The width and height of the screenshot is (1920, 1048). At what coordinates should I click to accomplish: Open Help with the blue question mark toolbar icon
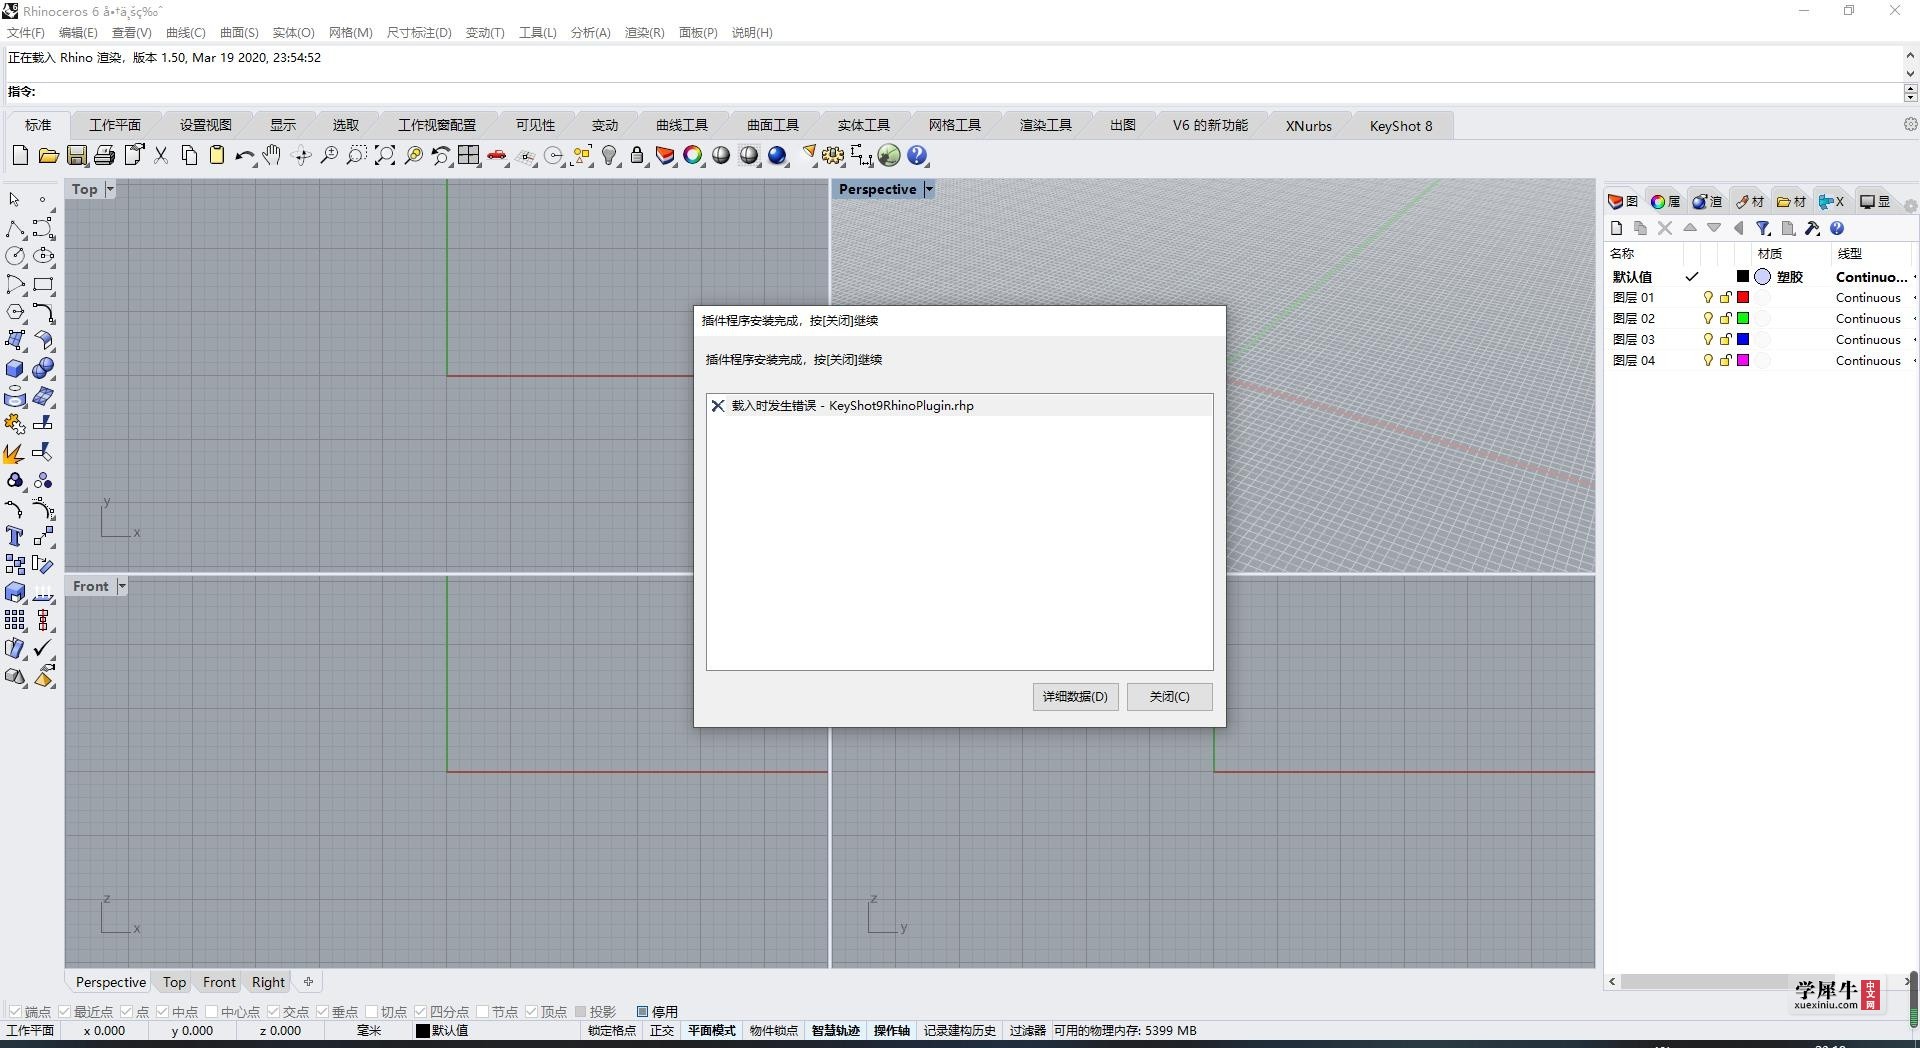click(918, 155)
